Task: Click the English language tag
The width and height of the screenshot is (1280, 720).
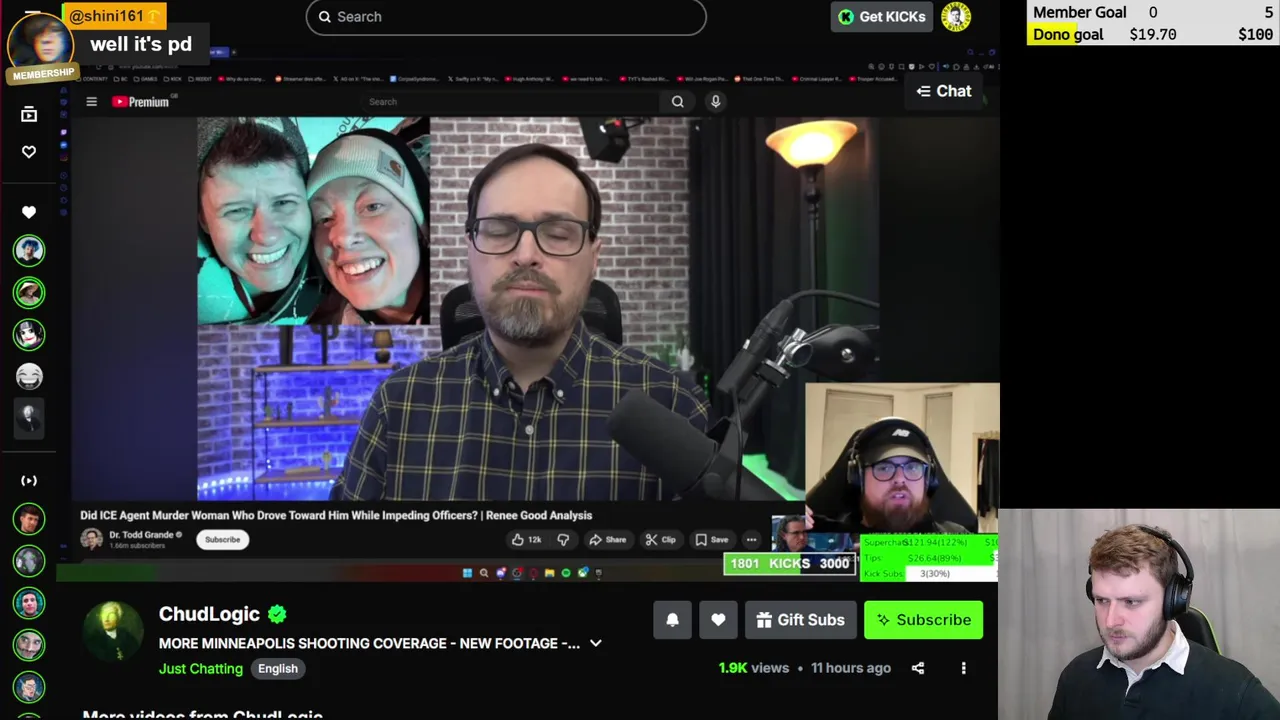Action: [278, 668]
